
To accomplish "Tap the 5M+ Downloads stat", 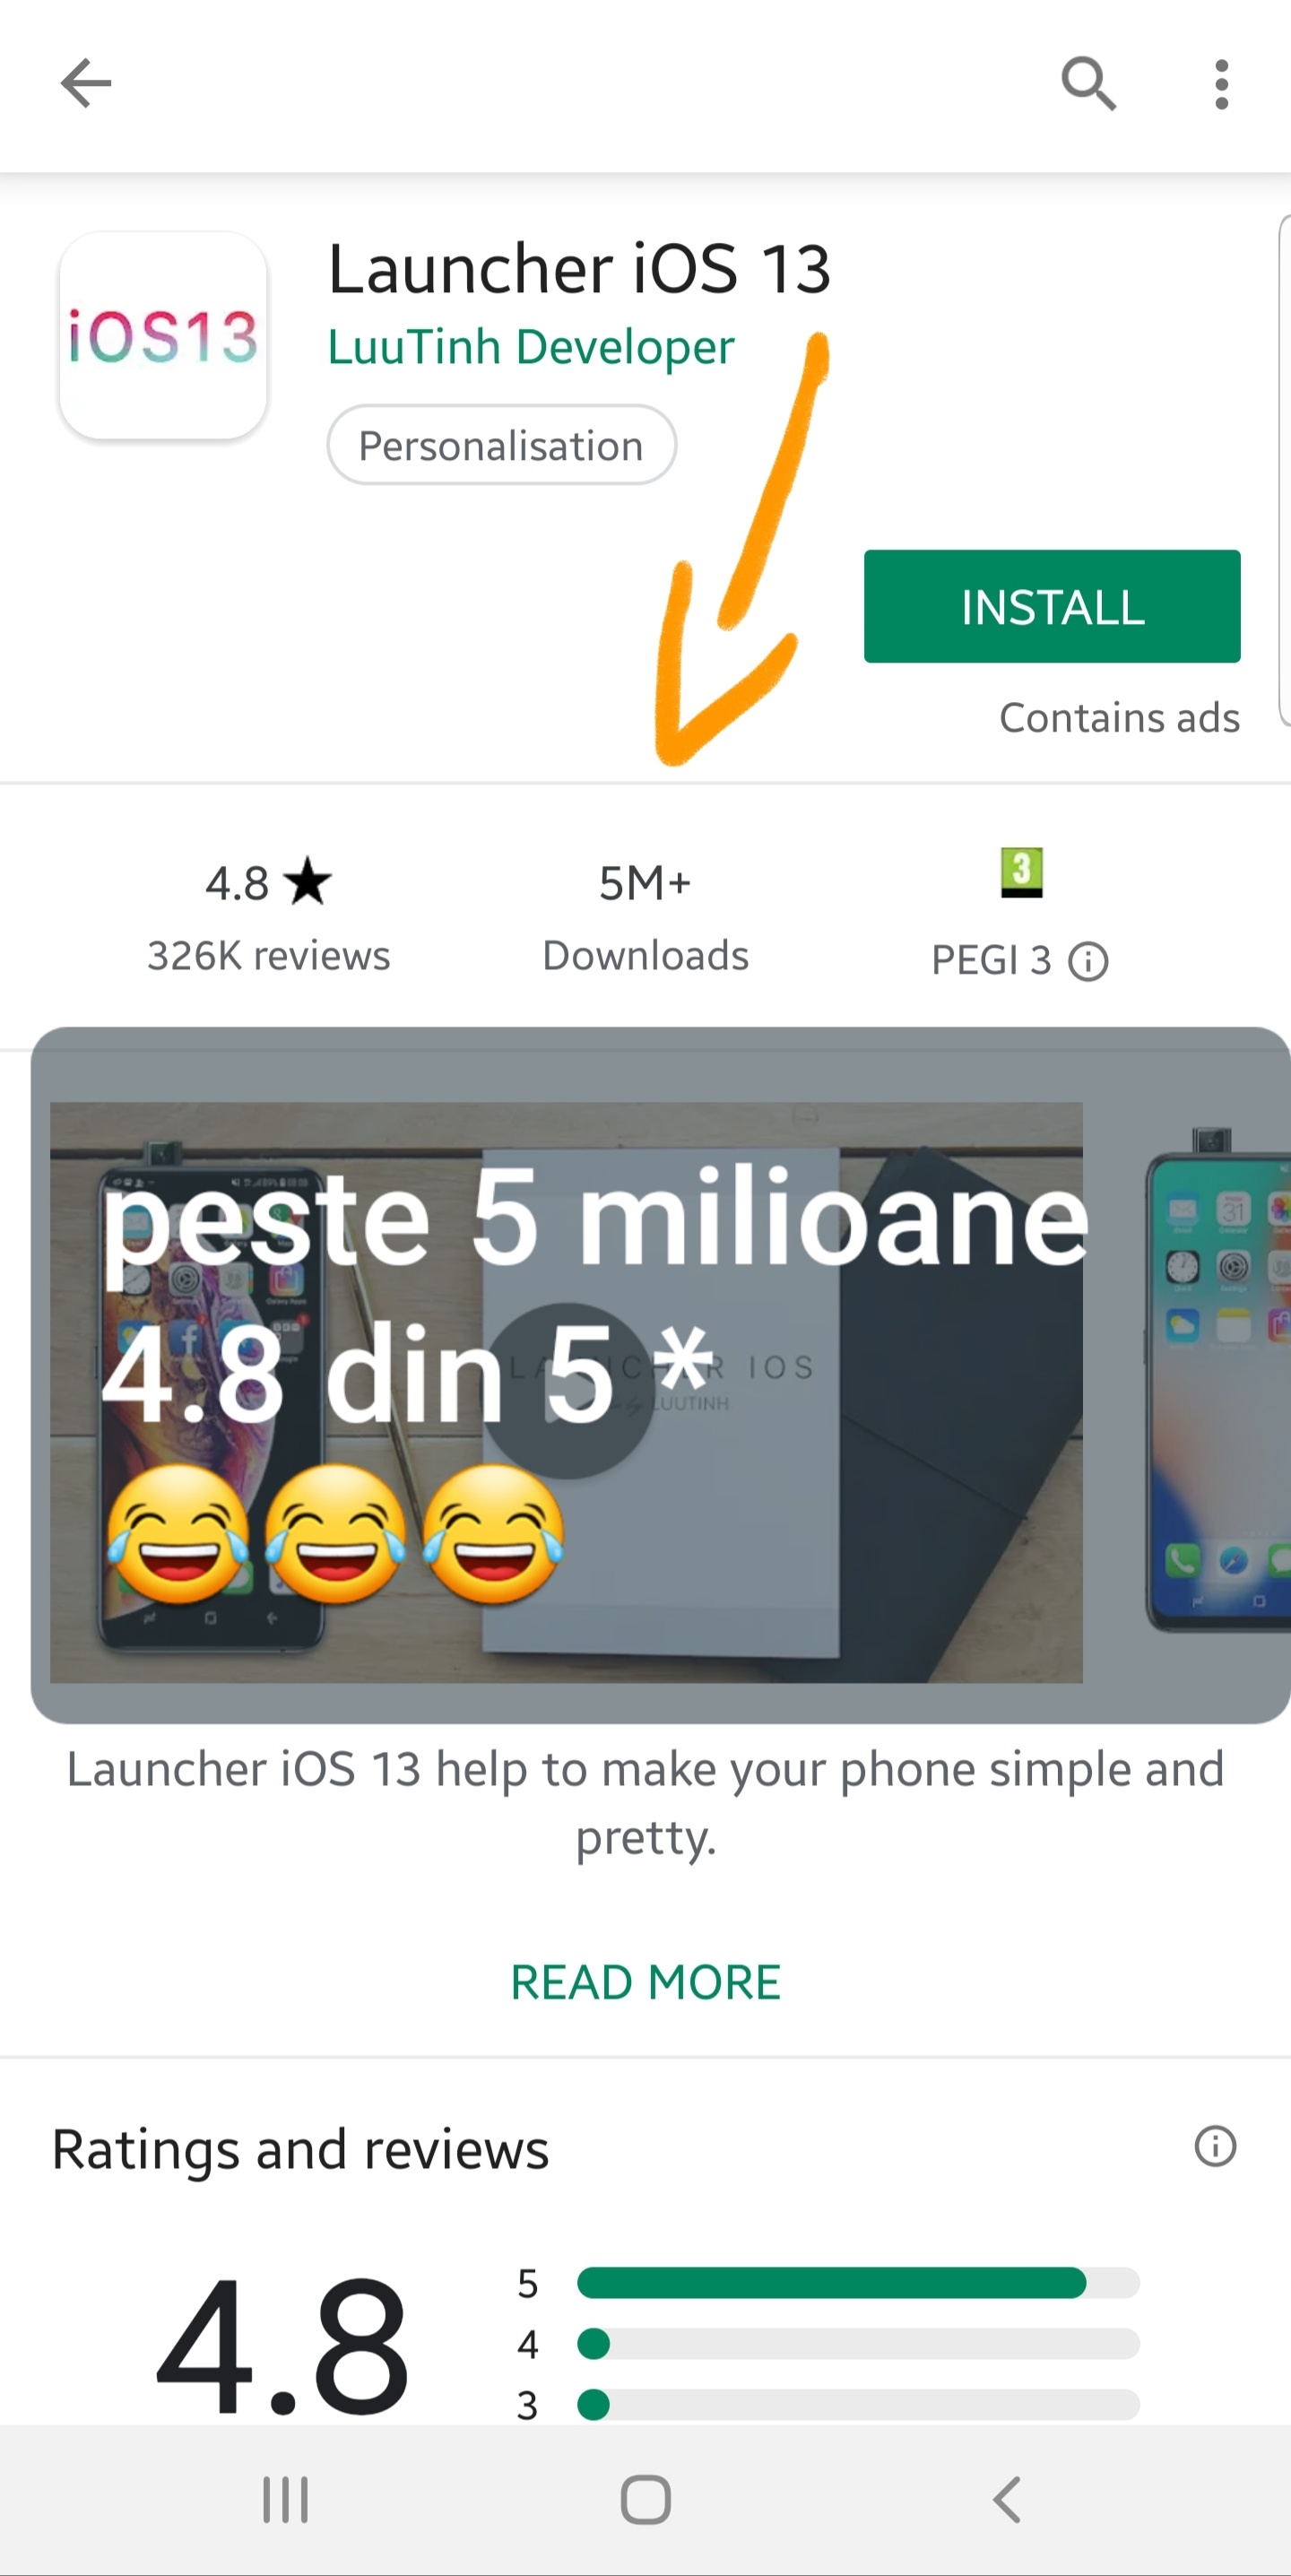I will click(645, 914).
